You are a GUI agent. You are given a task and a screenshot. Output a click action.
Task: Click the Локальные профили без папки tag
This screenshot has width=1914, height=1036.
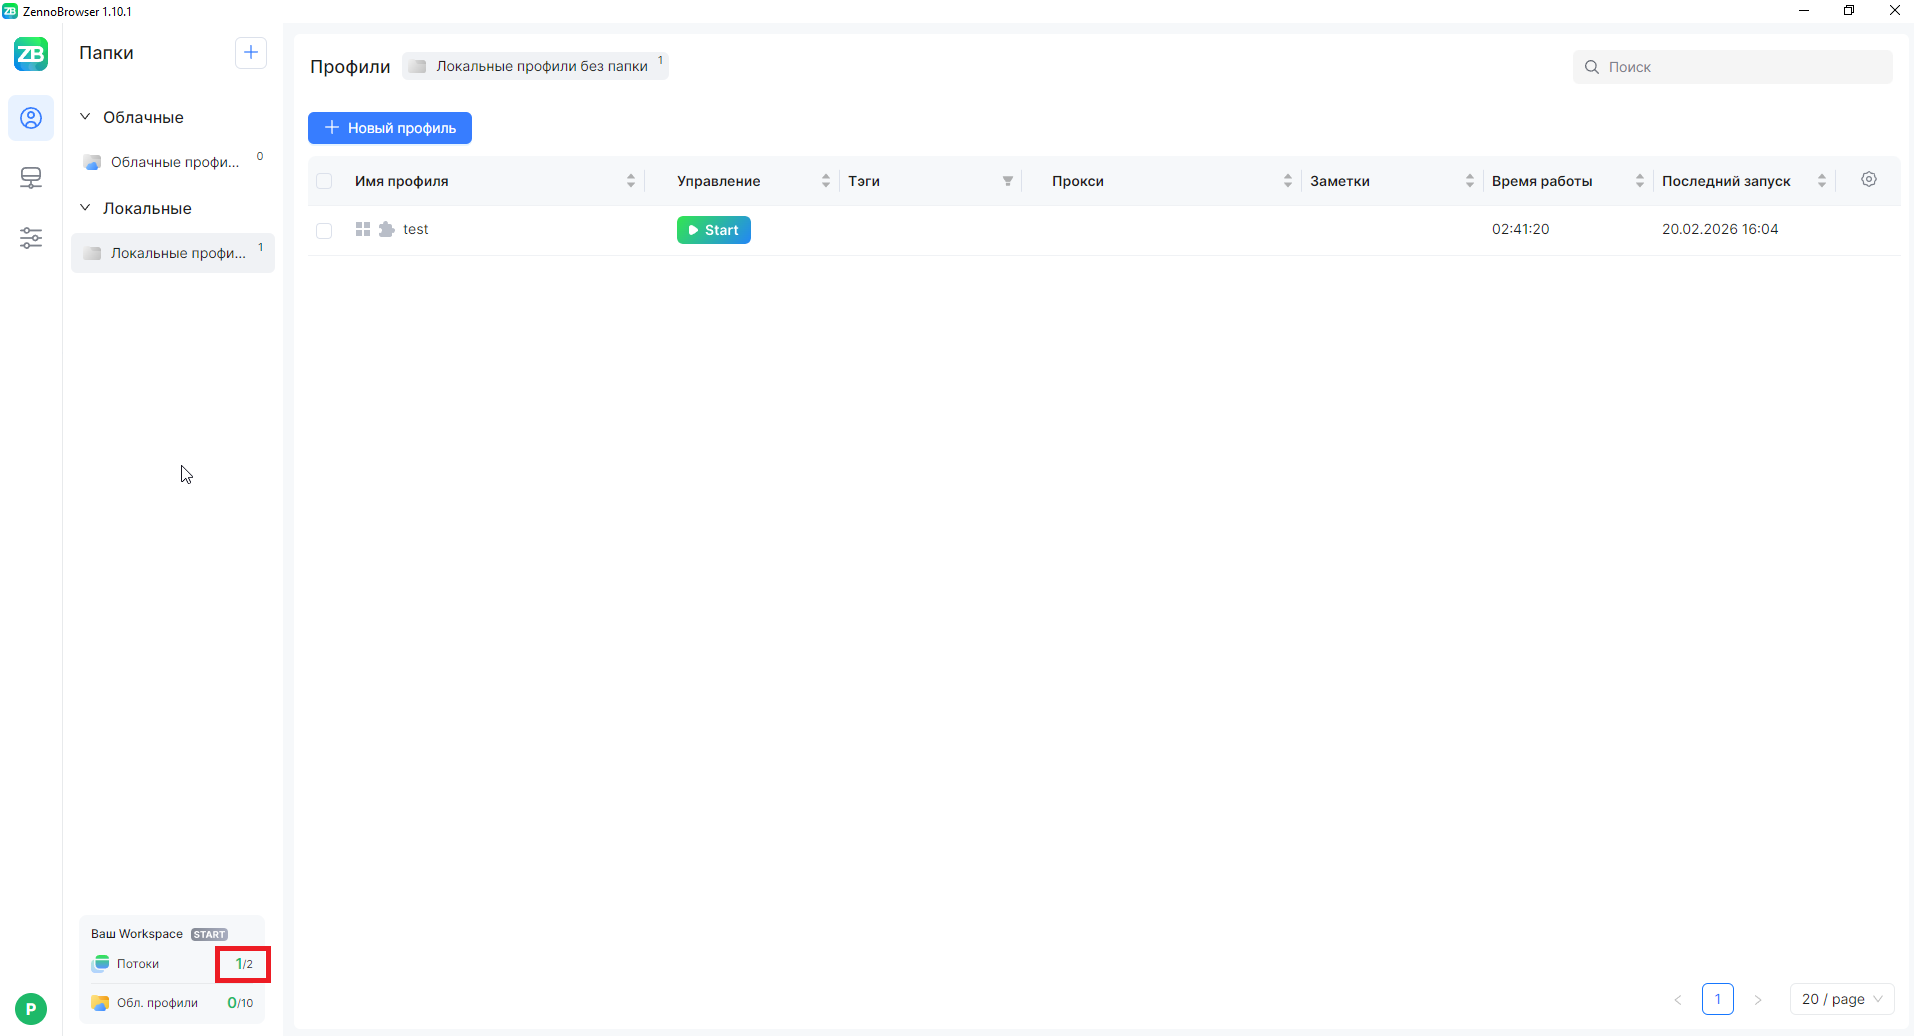(x=535, y=66)
